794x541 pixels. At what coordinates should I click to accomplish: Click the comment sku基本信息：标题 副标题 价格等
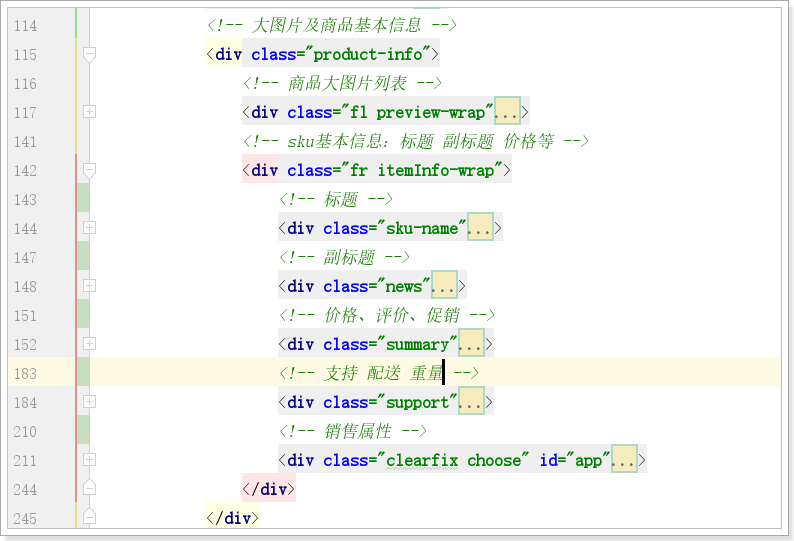(x=415, y=141)
